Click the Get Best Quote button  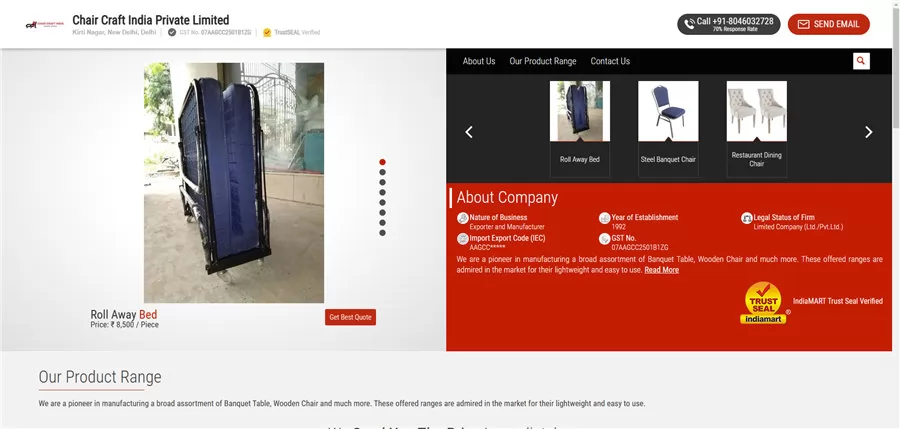pyautogui.click(x=350, y=317)
